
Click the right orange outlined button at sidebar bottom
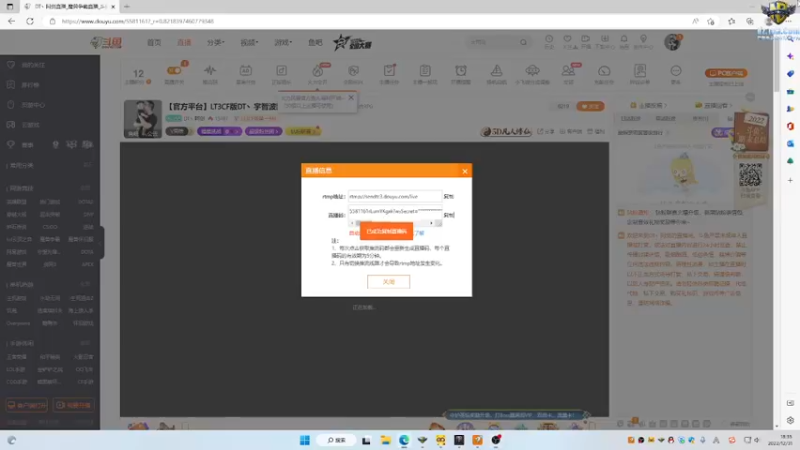pyautogui.click(x=73, y=405)
